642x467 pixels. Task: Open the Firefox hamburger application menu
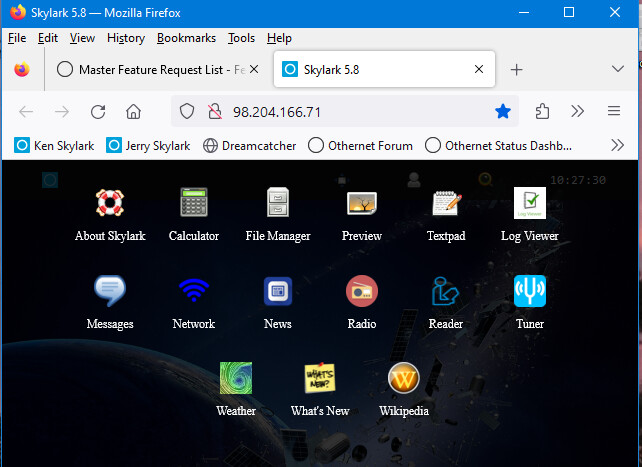[614, 111]
